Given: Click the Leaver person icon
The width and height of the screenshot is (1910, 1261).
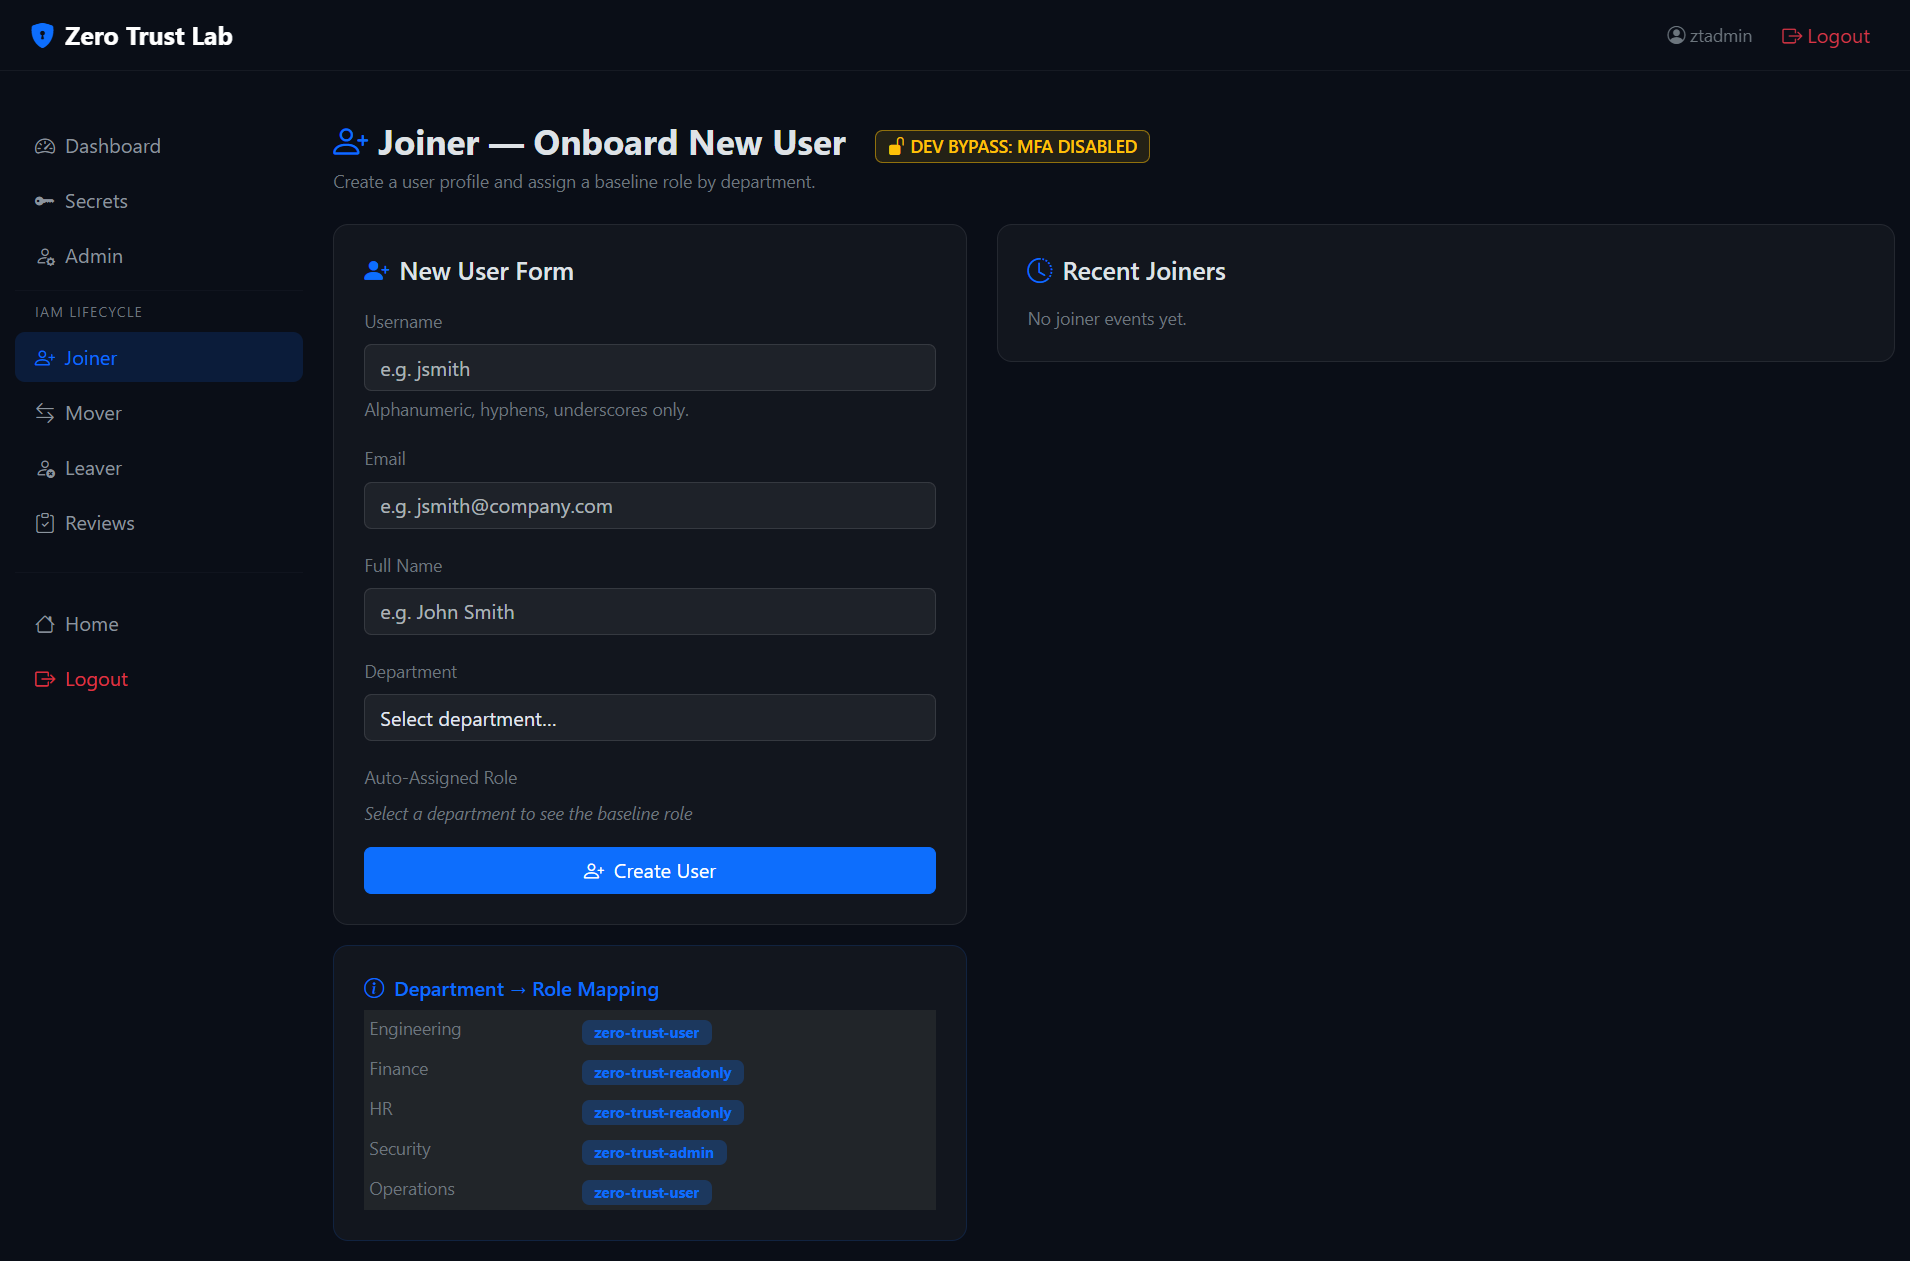Looking at the screenshot, I should coord(45,468).
